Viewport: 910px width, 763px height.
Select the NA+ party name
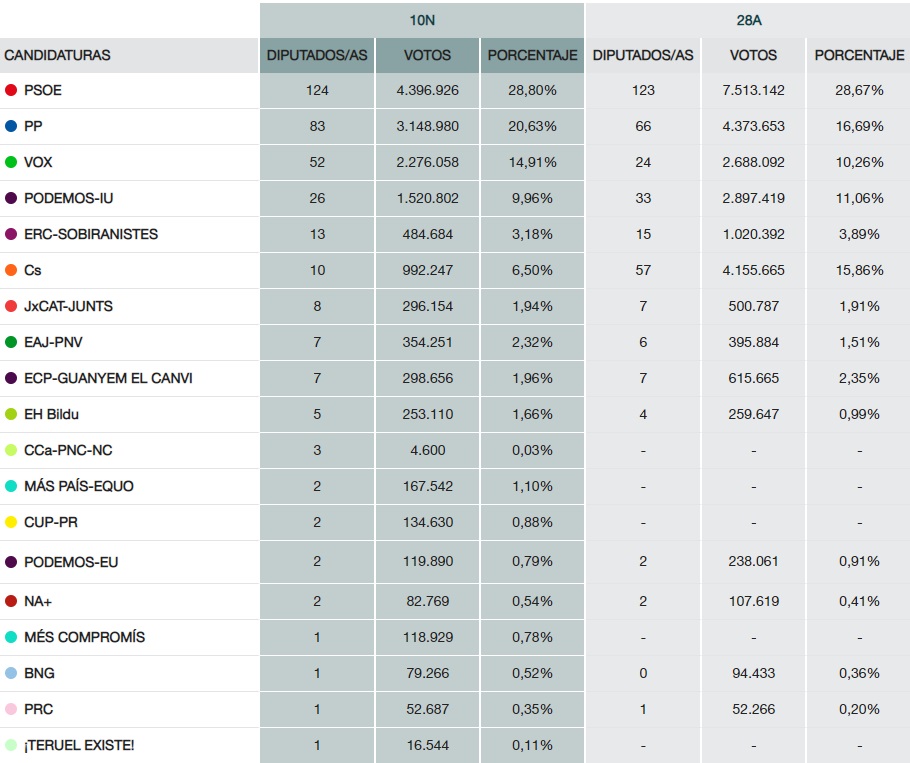tap(38, 601)
